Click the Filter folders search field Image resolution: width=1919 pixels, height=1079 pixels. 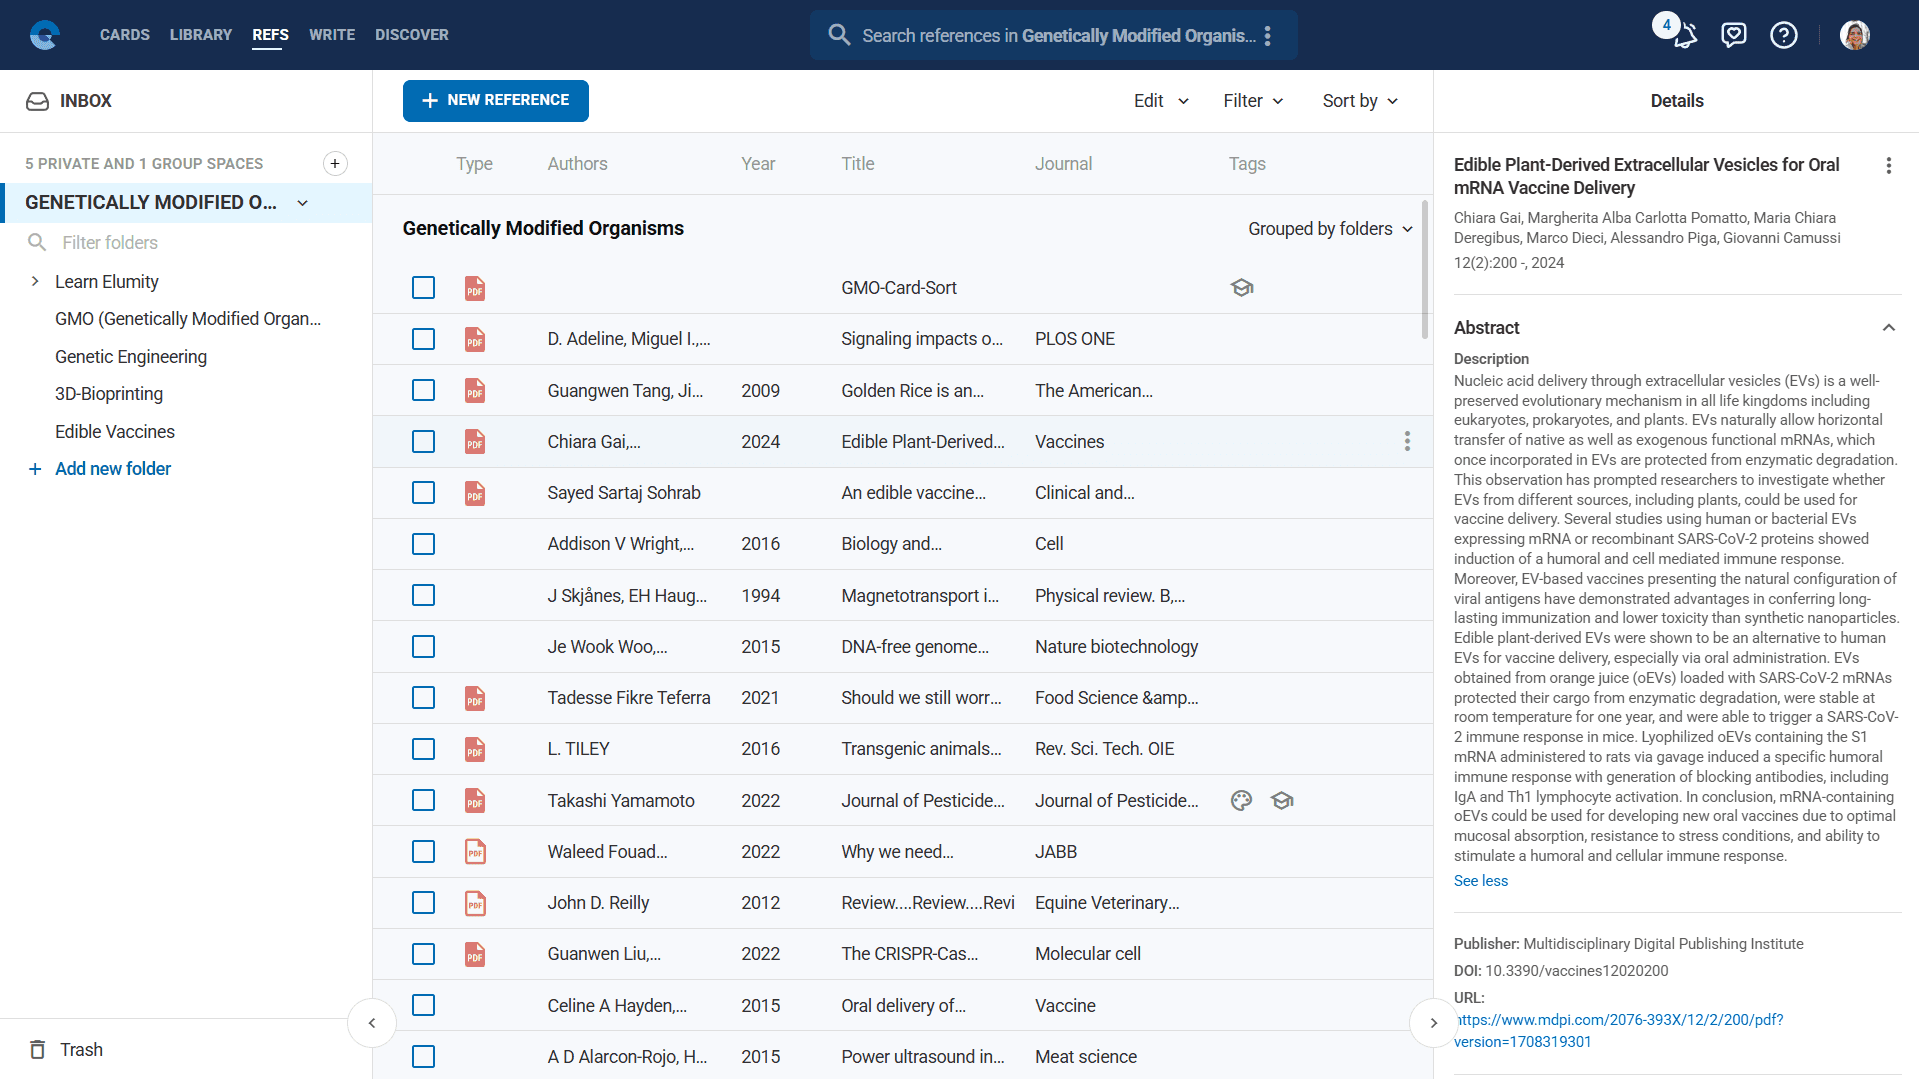click(110, 243)
